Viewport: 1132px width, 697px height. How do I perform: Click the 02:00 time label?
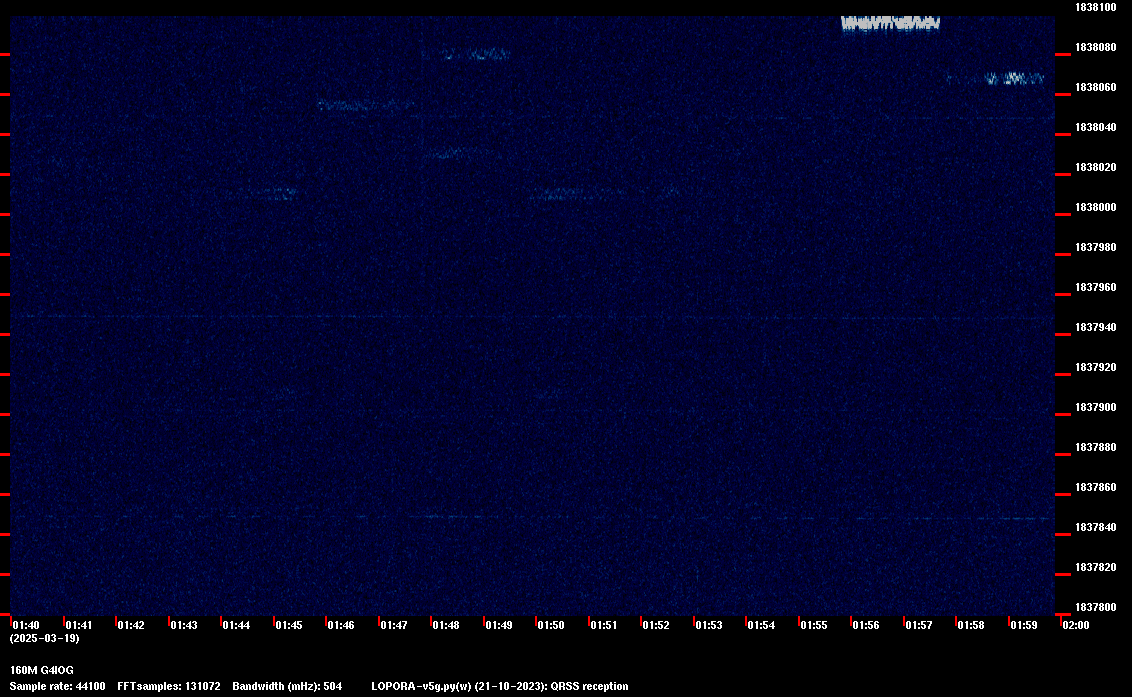click(1076, 625)
